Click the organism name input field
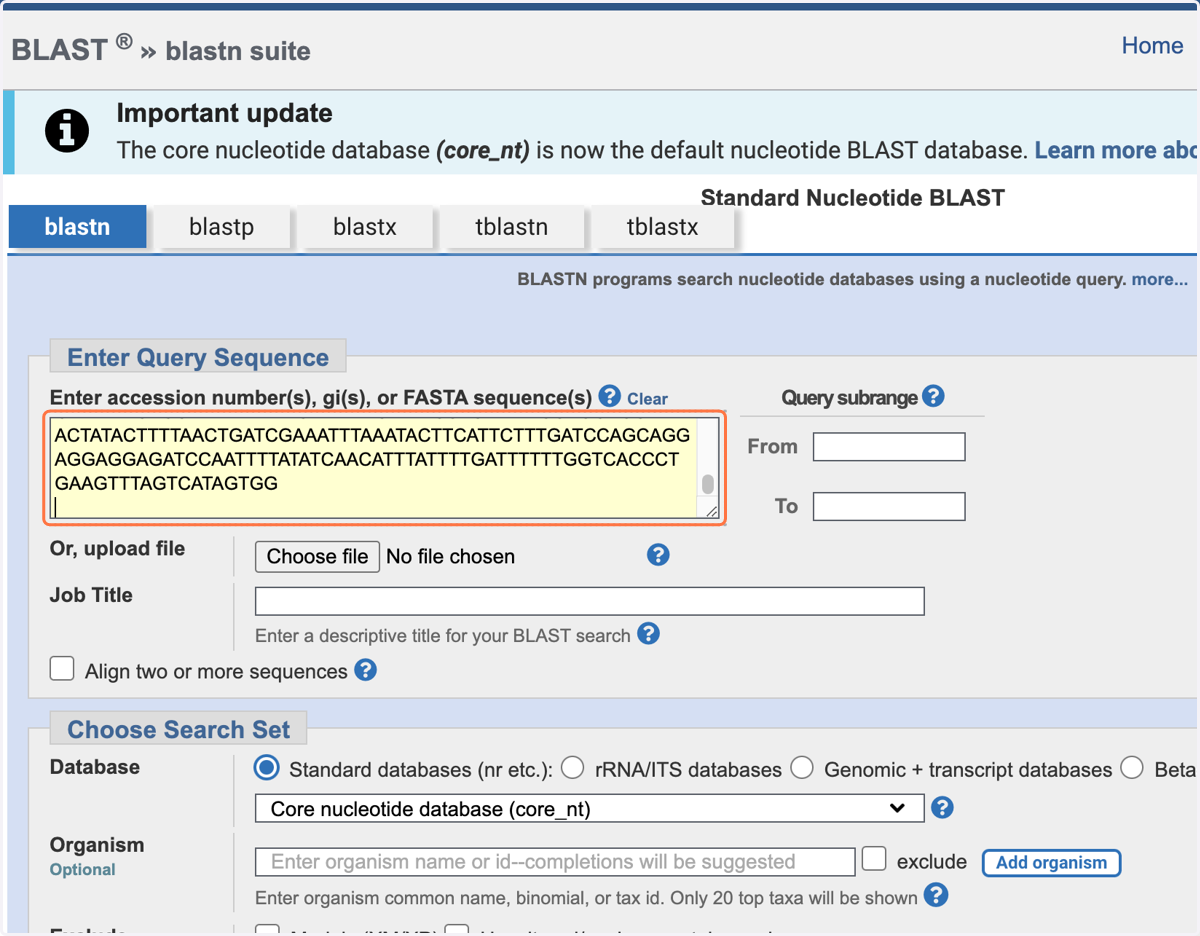This screenshot has width=1200, height=936. tap(555, 861)
